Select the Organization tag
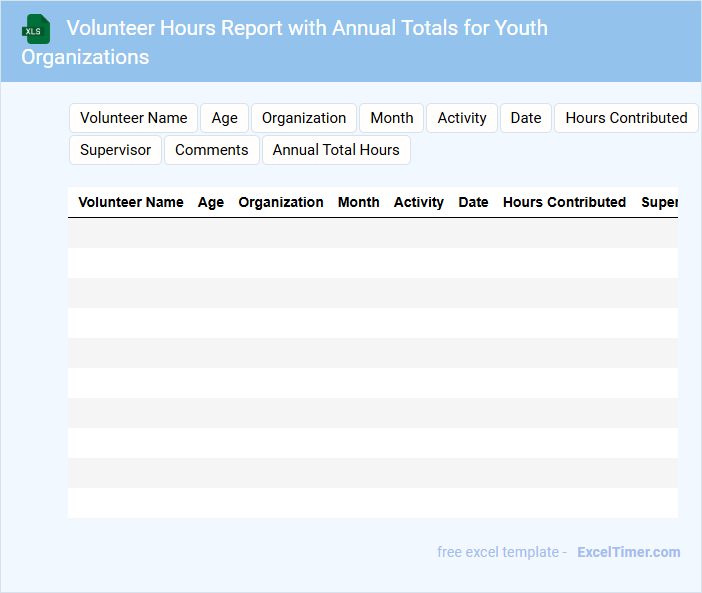Screen dimensions: 702x593 304,118
